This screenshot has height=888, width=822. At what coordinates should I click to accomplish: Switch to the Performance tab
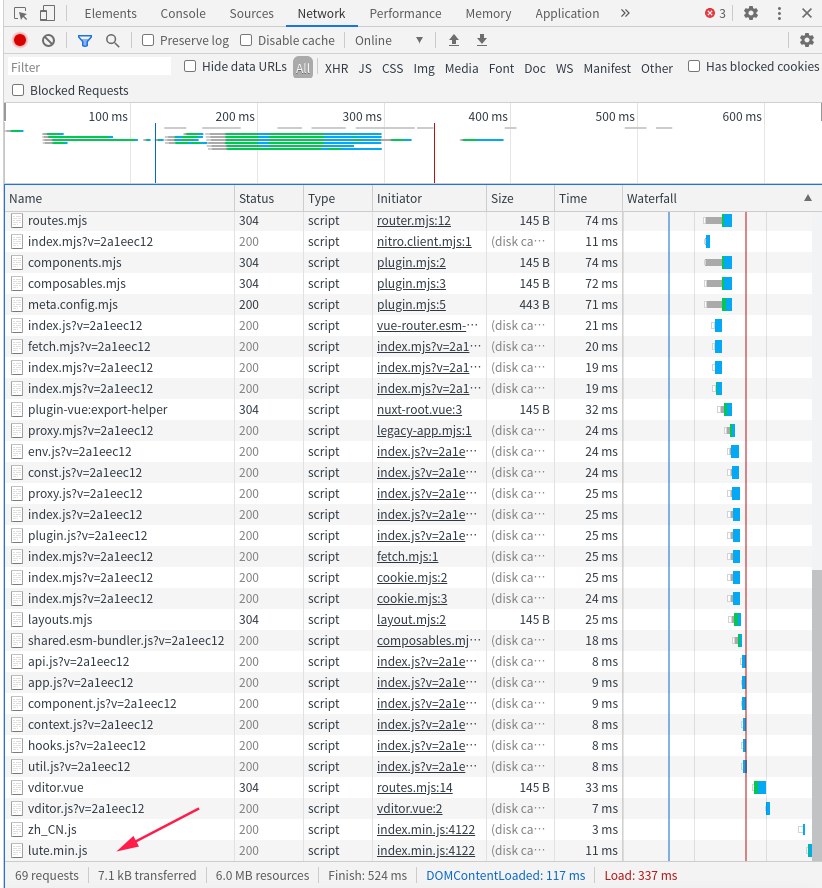pos(405,13)
